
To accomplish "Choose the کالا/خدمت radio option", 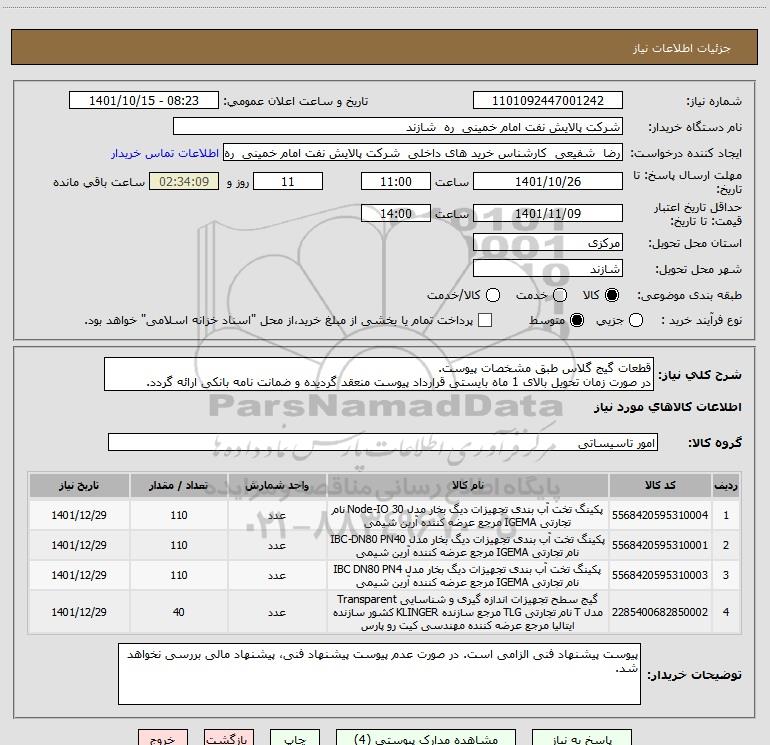I will click(x=479, y=296).
